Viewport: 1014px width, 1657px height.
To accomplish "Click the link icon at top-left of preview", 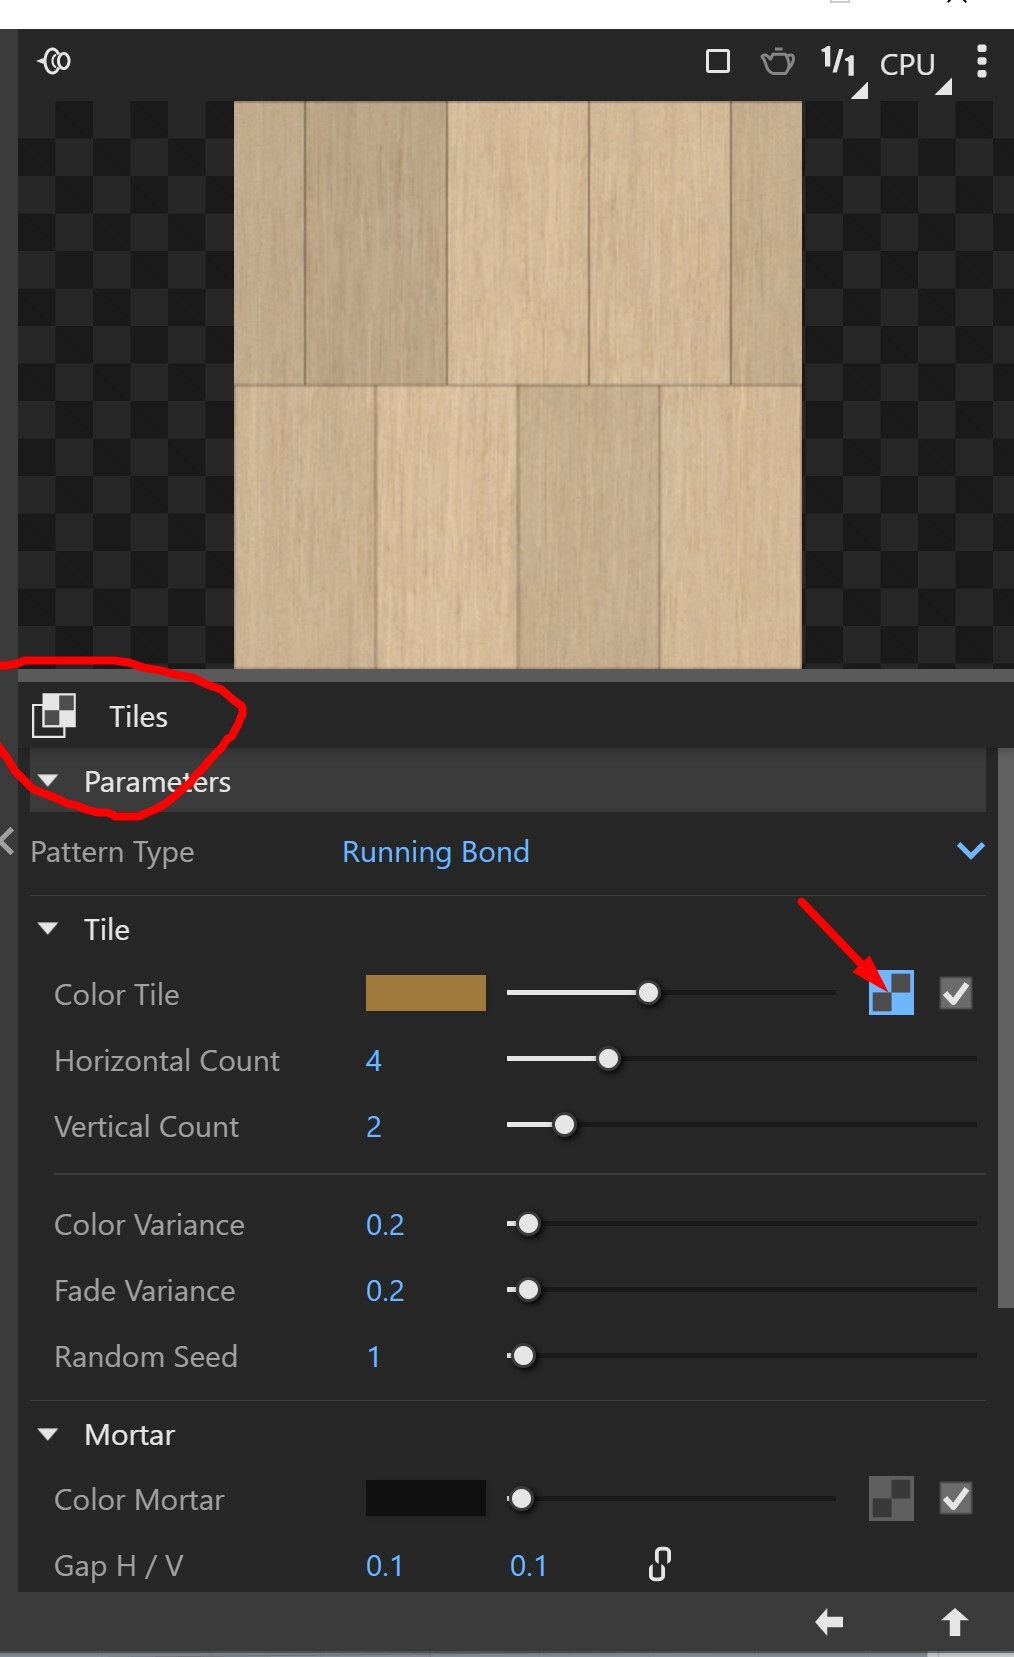I will click(54, 62).
